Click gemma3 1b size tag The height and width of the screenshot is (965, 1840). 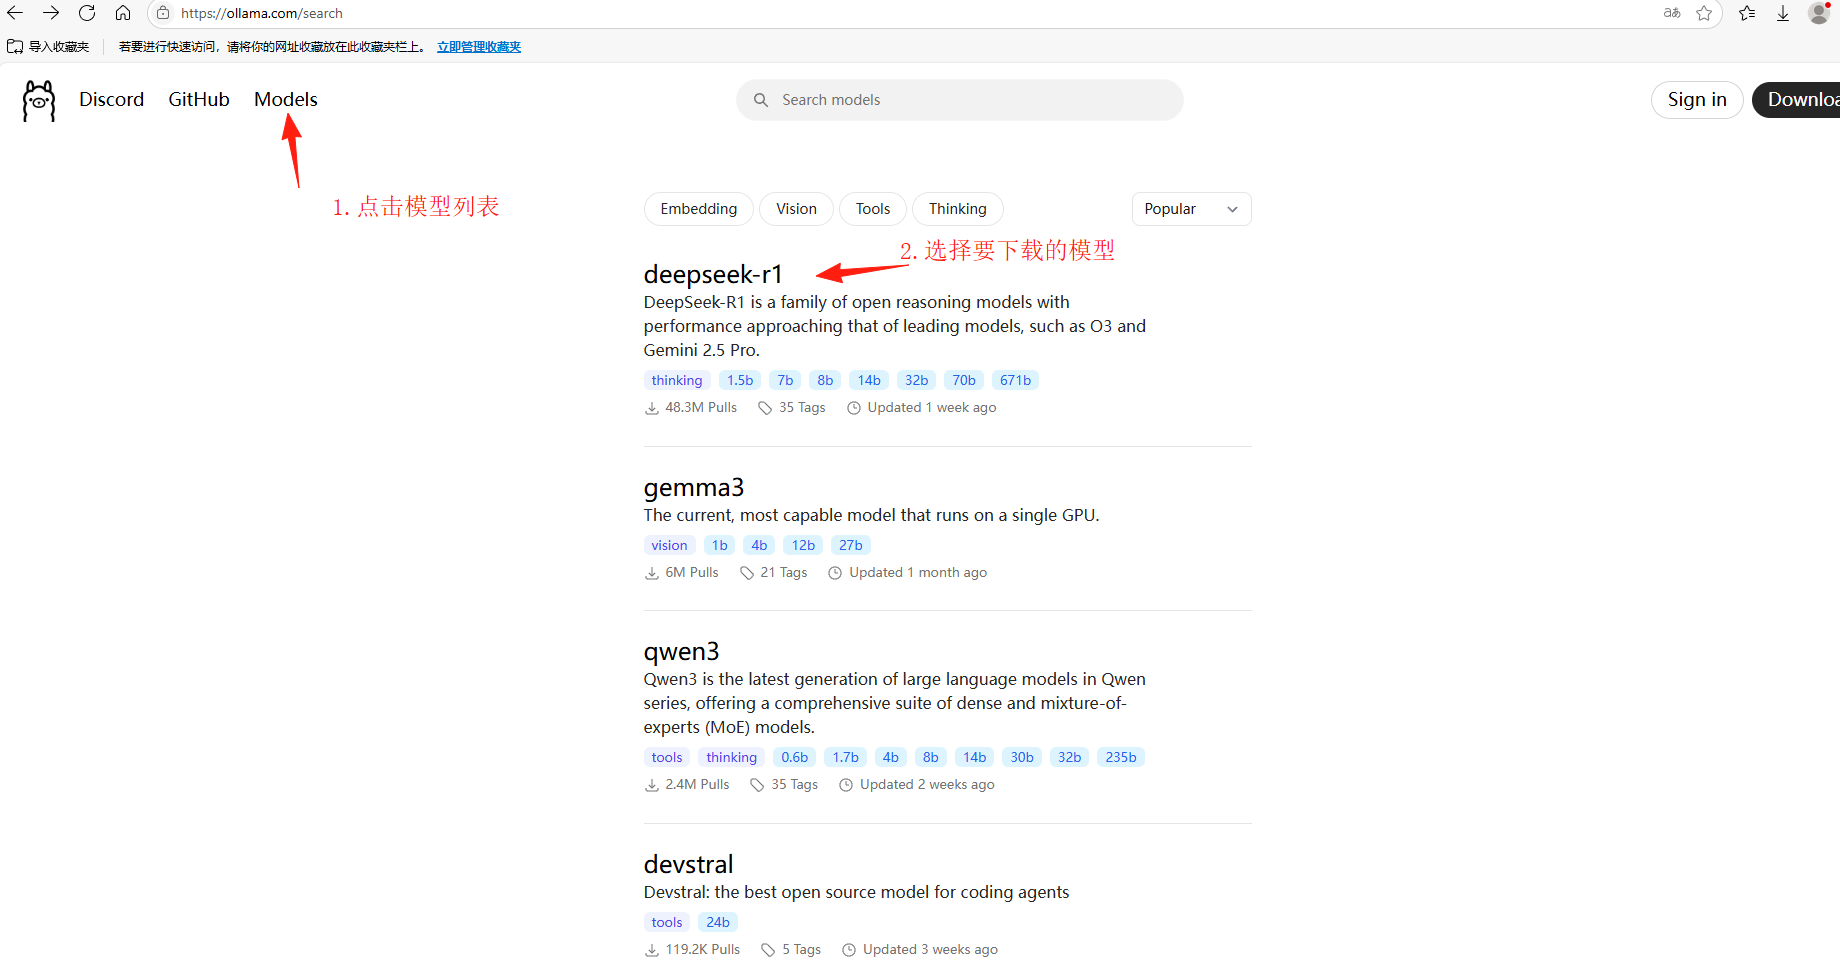pyautogui.click(x=720, y=545)
